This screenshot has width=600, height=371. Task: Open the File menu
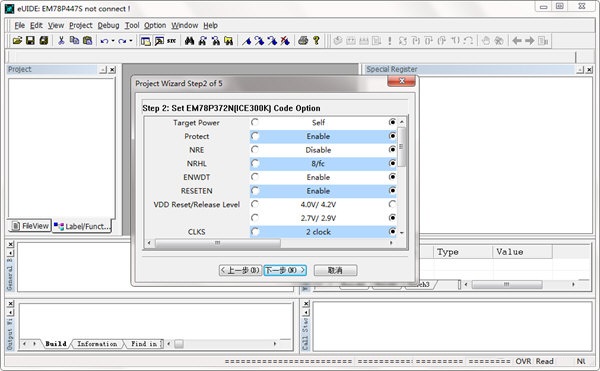20,25
